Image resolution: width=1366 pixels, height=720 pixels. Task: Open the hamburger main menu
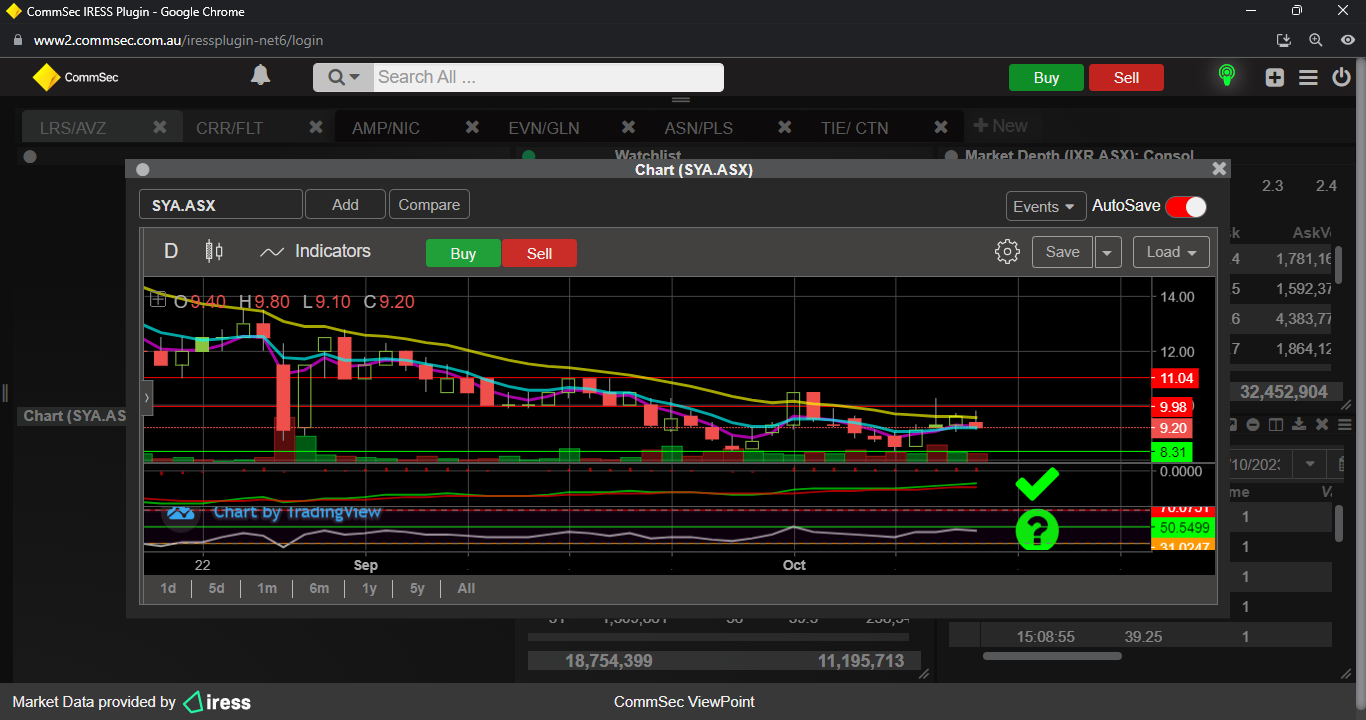tap(1308, 78)
